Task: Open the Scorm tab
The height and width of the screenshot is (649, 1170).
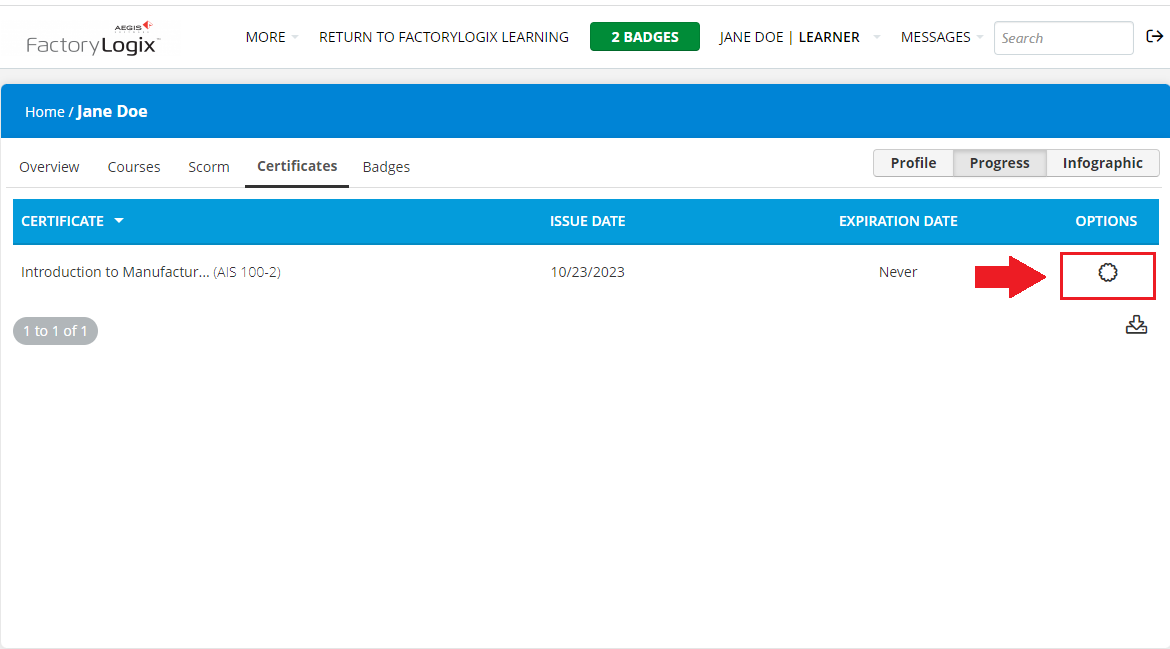Action: point(208,166)
